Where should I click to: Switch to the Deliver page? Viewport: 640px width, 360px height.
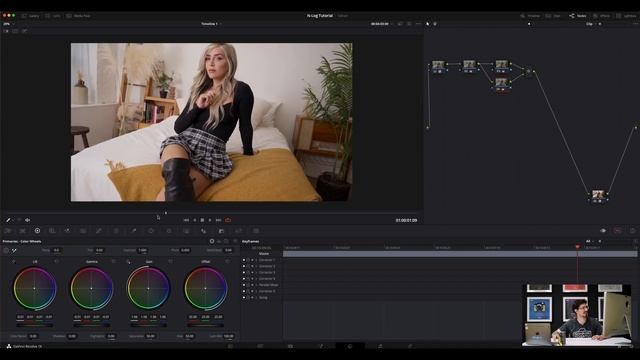pyautogui.click(x=410, y=346)
